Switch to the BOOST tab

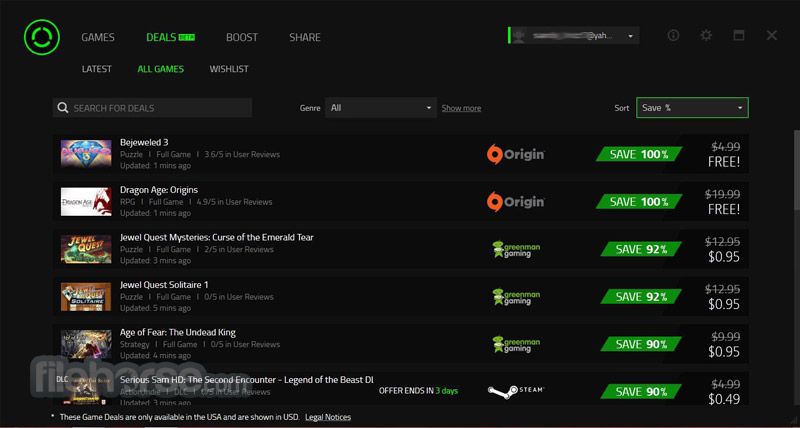point(242,37)
